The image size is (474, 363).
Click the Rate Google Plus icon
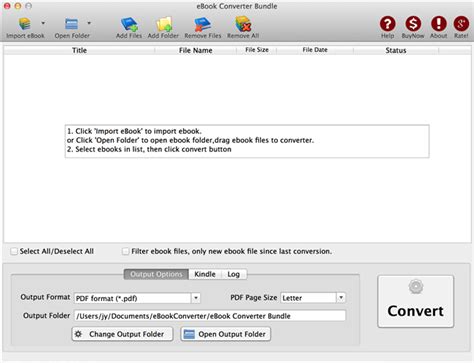coord(461,24)
